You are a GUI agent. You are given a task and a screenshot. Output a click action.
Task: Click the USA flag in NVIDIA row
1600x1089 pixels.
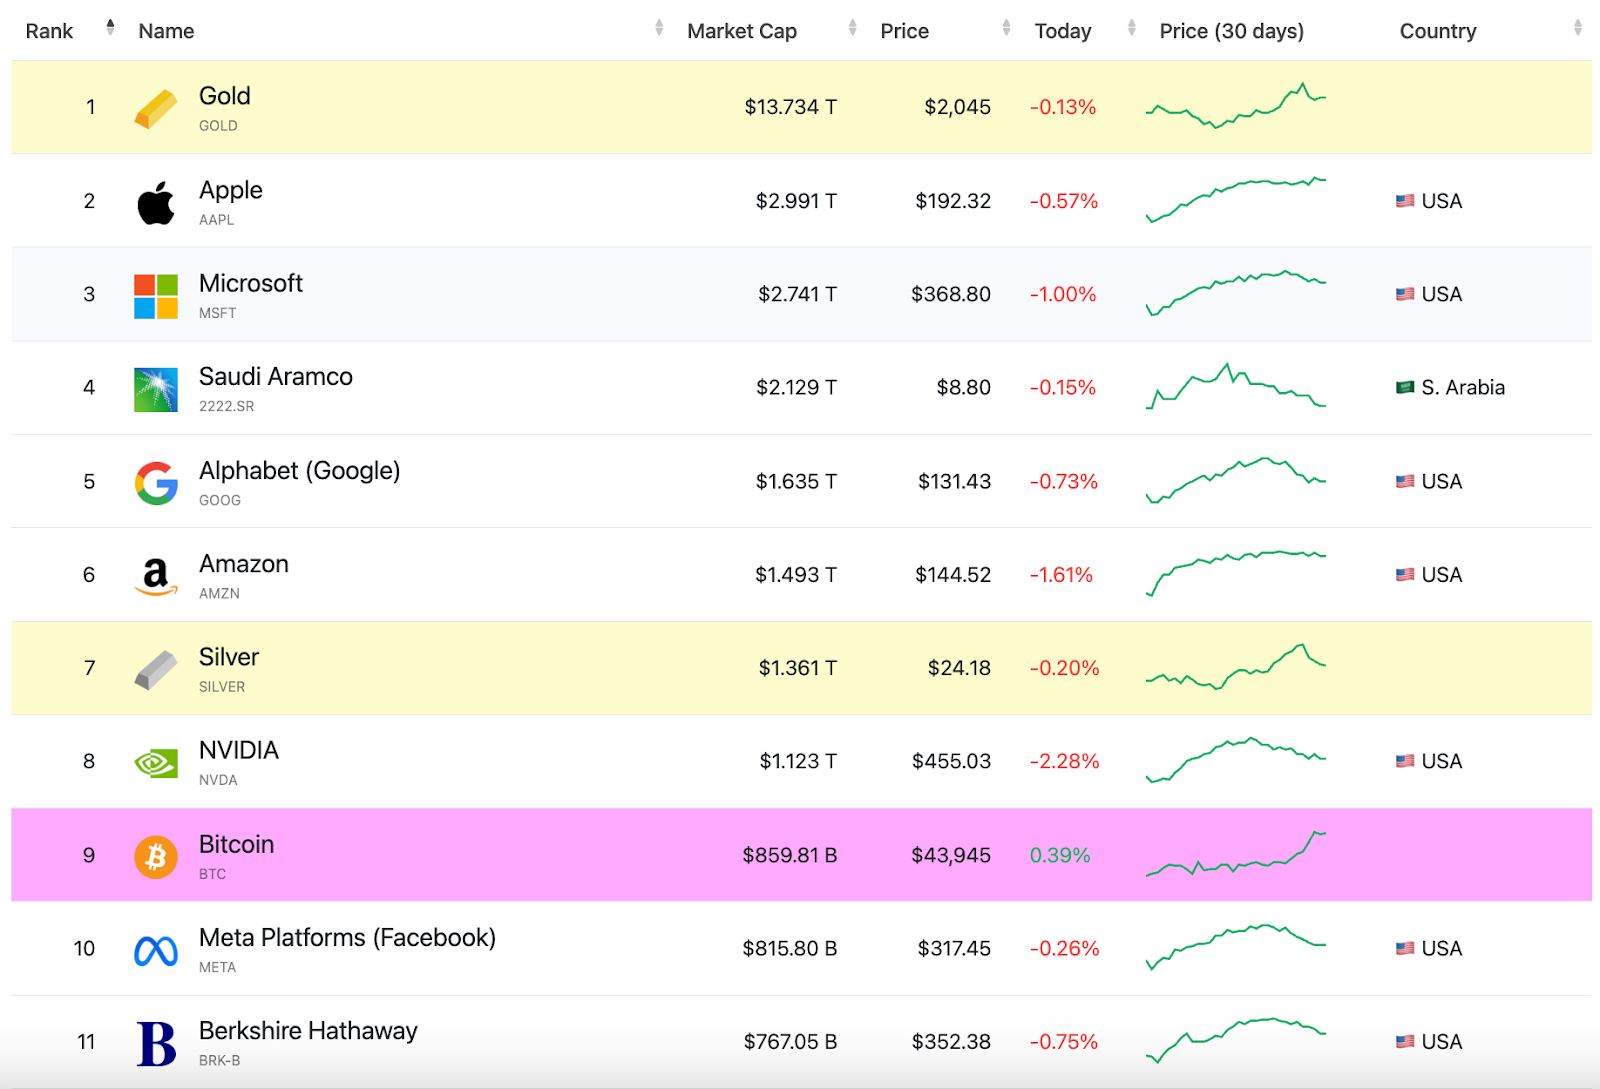coord(1405,761)
